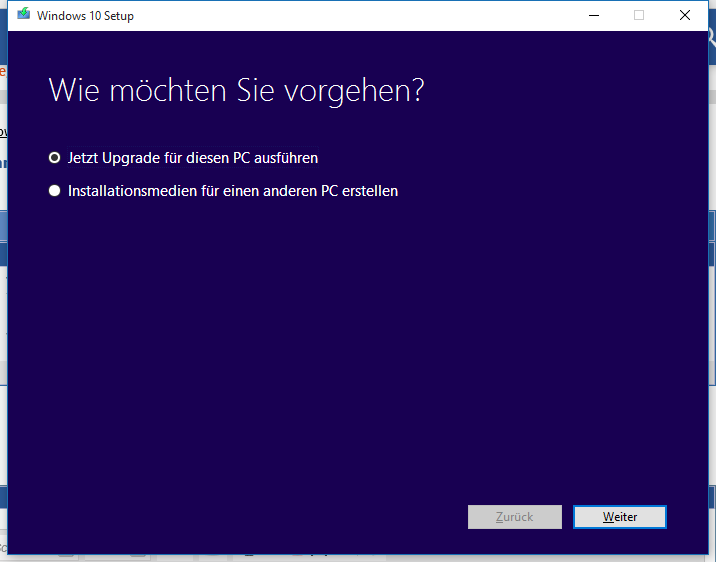The width and height of the screenshot is (716, 562).
Task: Click the Windows 10 Setup title bar icon
Action: tap(24, 15)
